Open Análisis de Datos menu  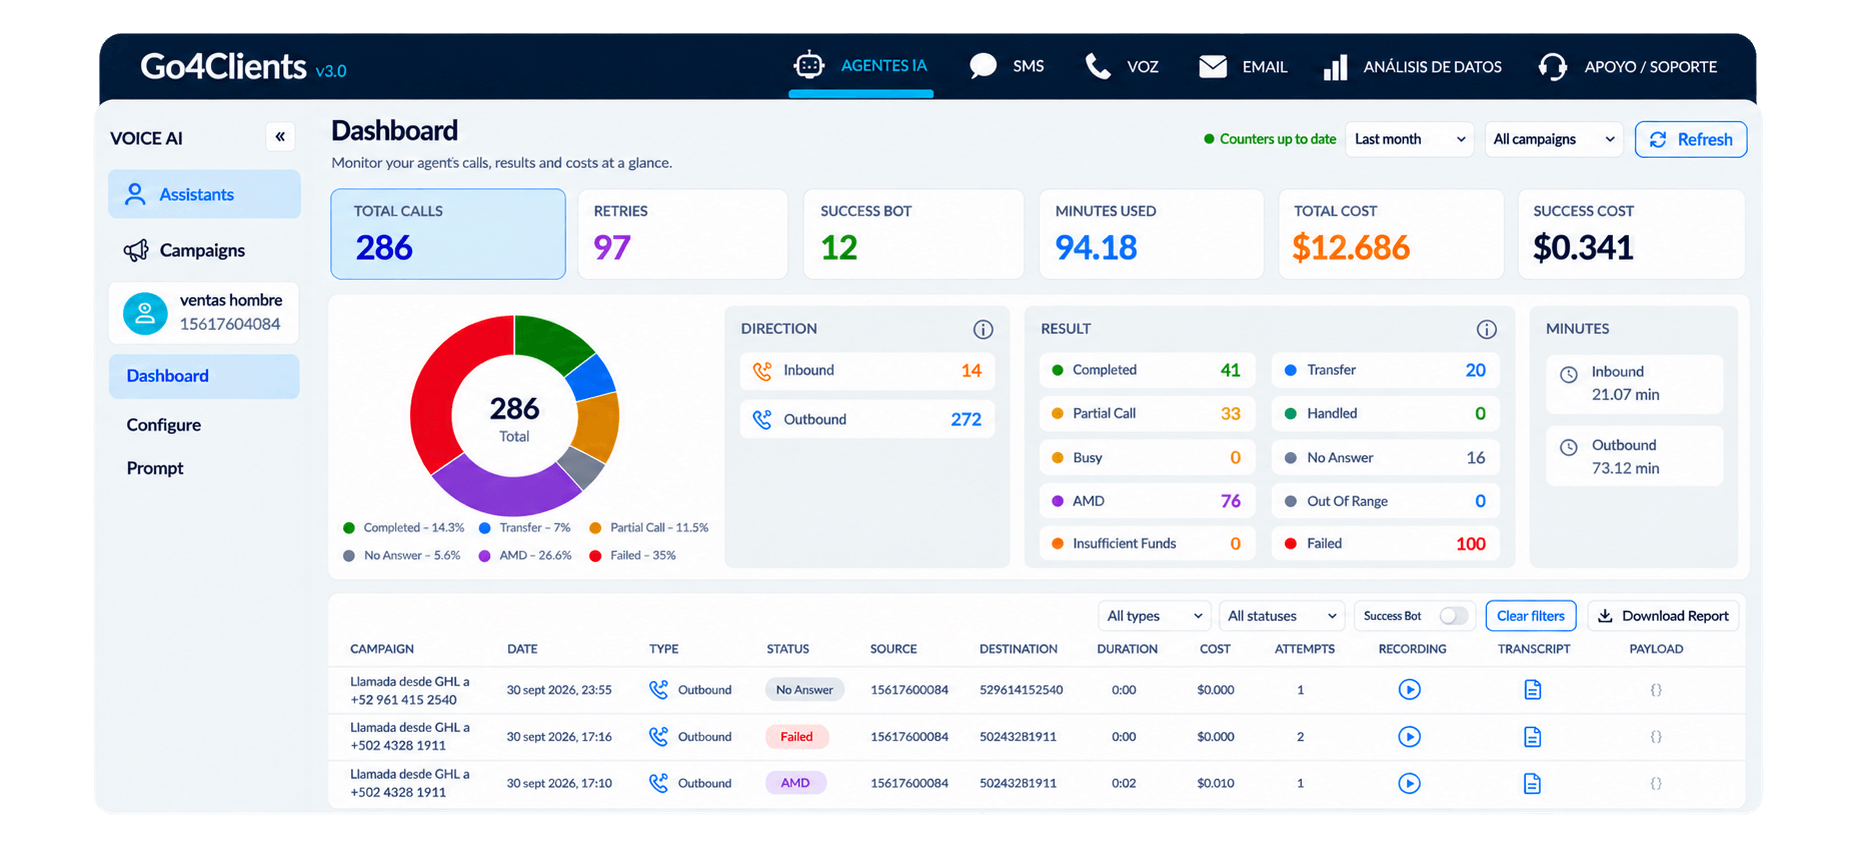click(x=1412, y=66)
